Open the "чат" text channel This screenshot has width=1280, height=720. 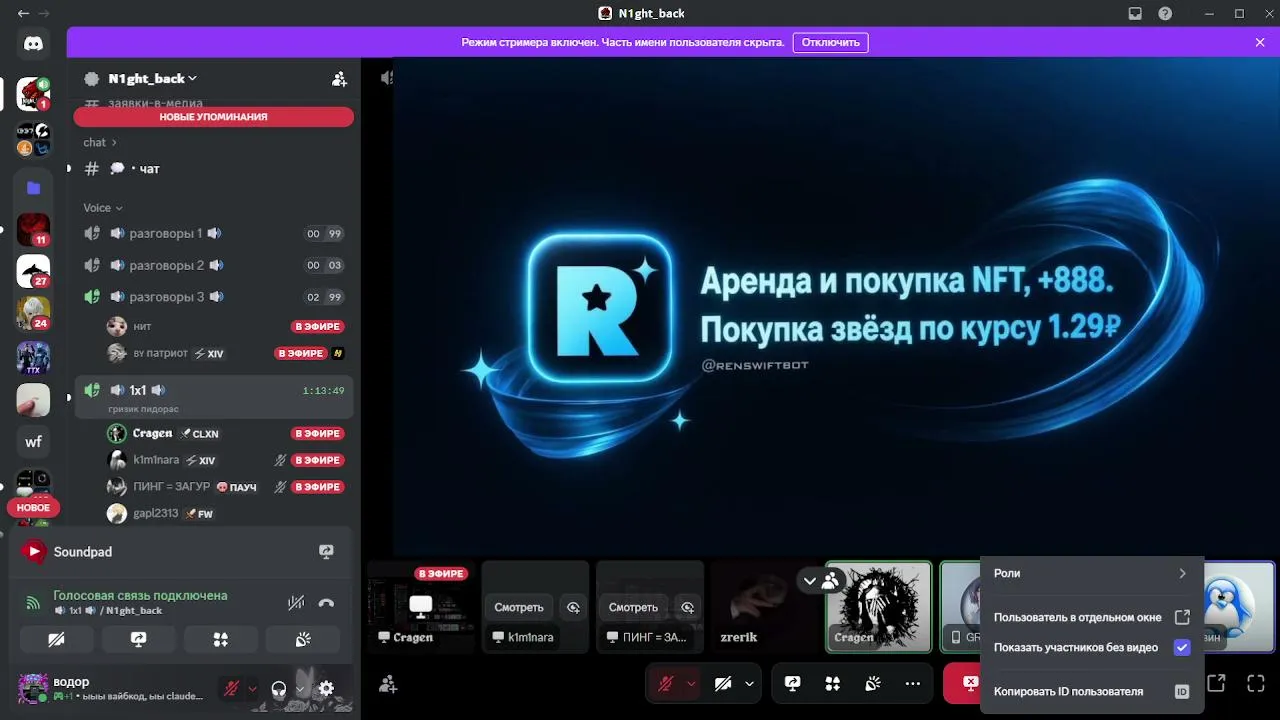point(214,169)
